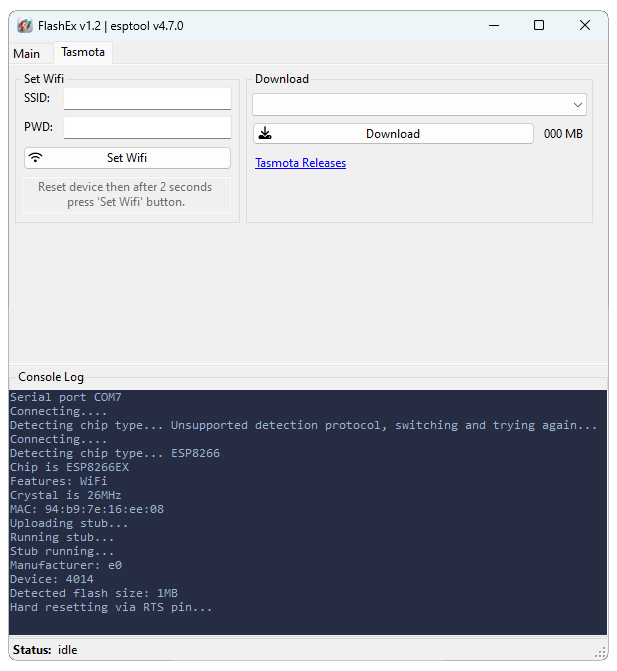Click 'Running stub...' log line
617x671 pixels.
(x=62, y=537)
